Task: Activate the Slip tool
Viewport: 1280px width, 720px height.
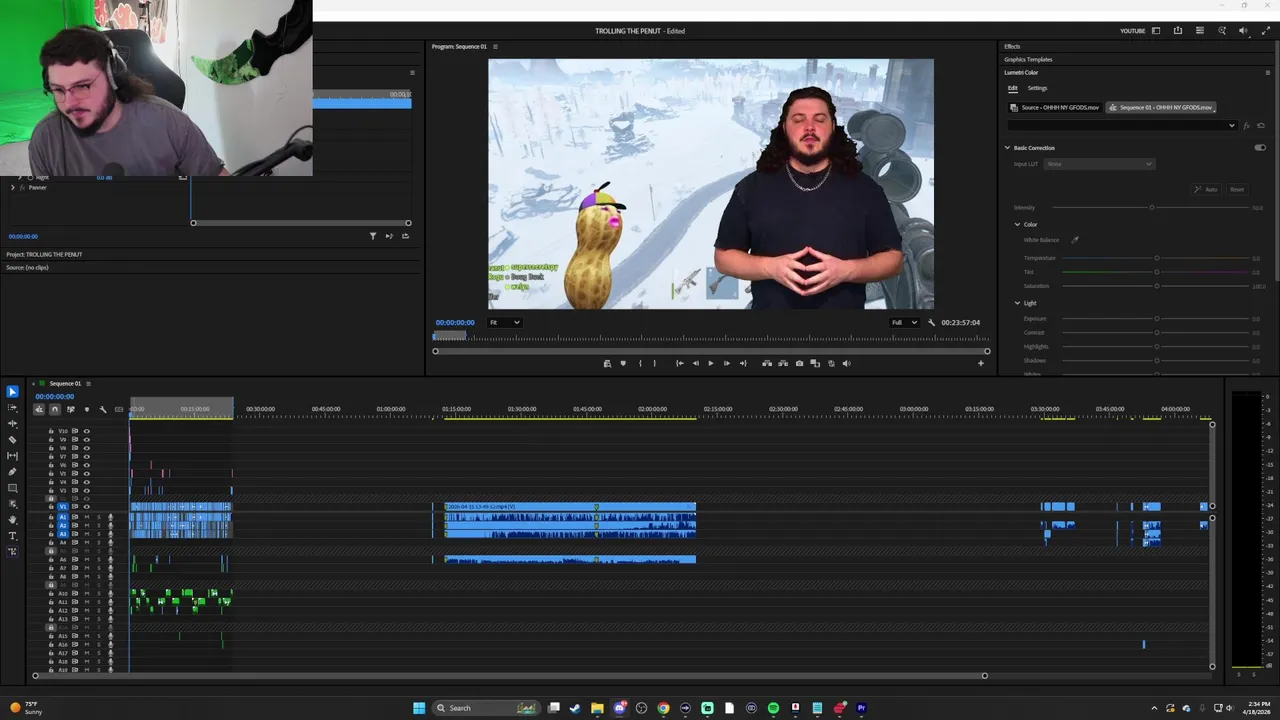Action: tap(12, 456)
